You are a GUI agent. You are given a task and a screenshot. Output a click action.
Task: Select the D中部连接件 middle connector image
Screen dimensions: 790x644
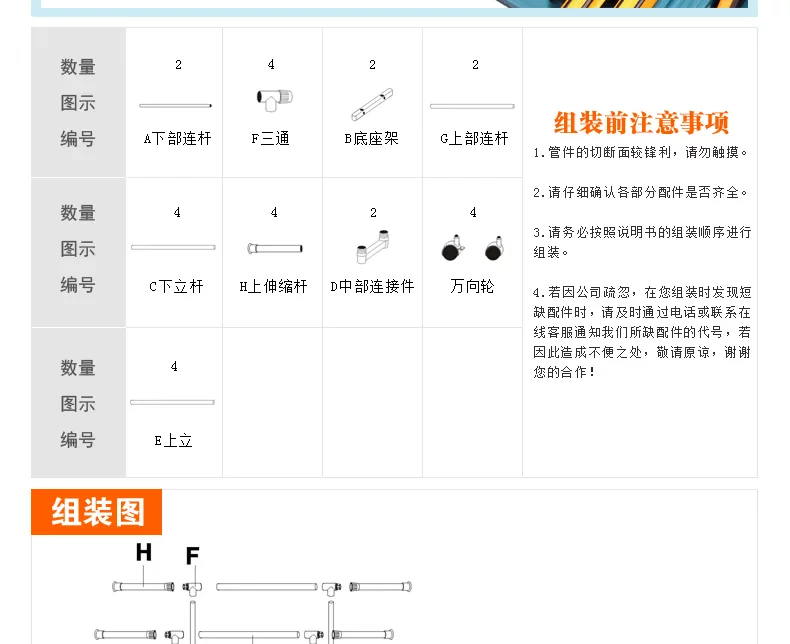click(x=371, y=247)
